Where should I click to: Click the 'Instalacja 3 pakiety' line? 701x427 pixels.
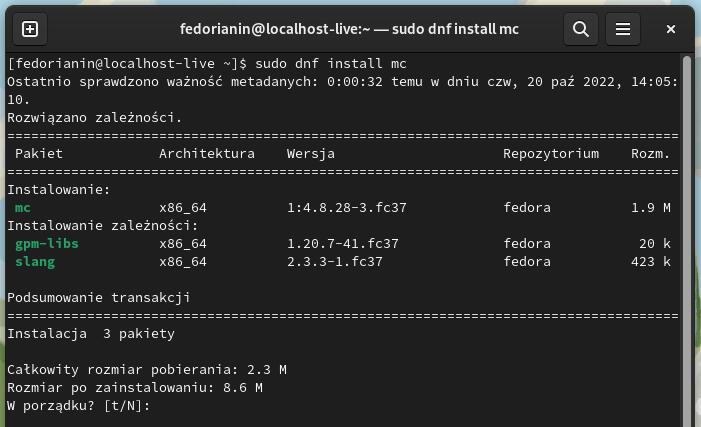(x=91, y=334)
